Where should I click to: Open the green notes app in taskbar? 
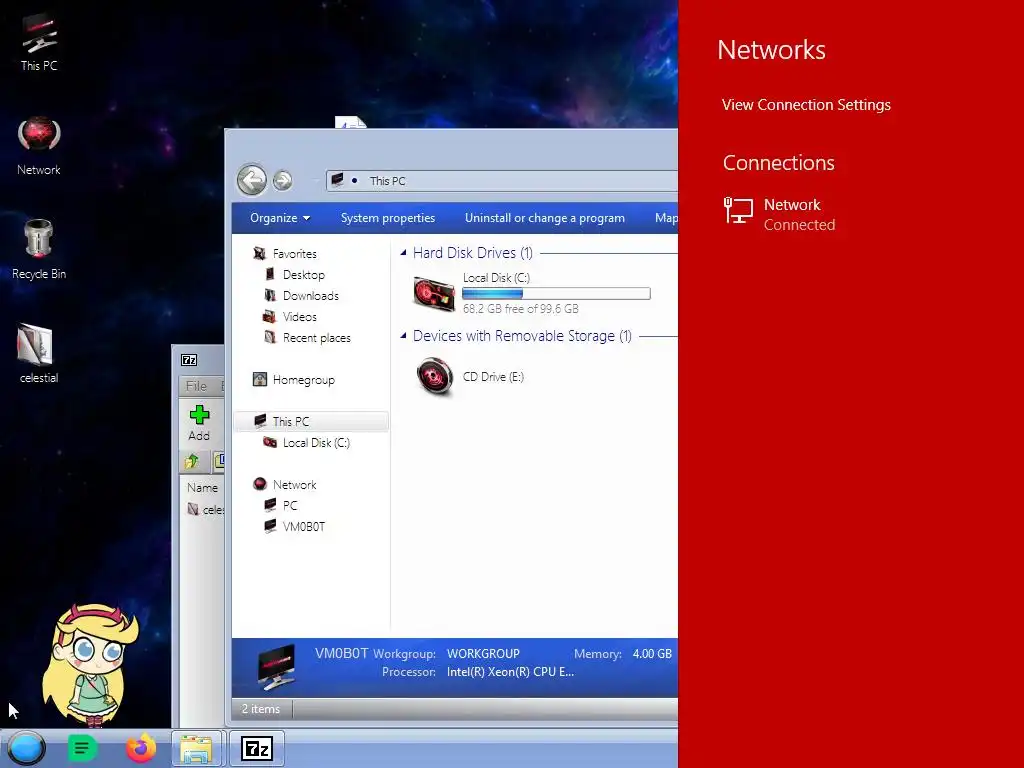click(x=82, y=748)
